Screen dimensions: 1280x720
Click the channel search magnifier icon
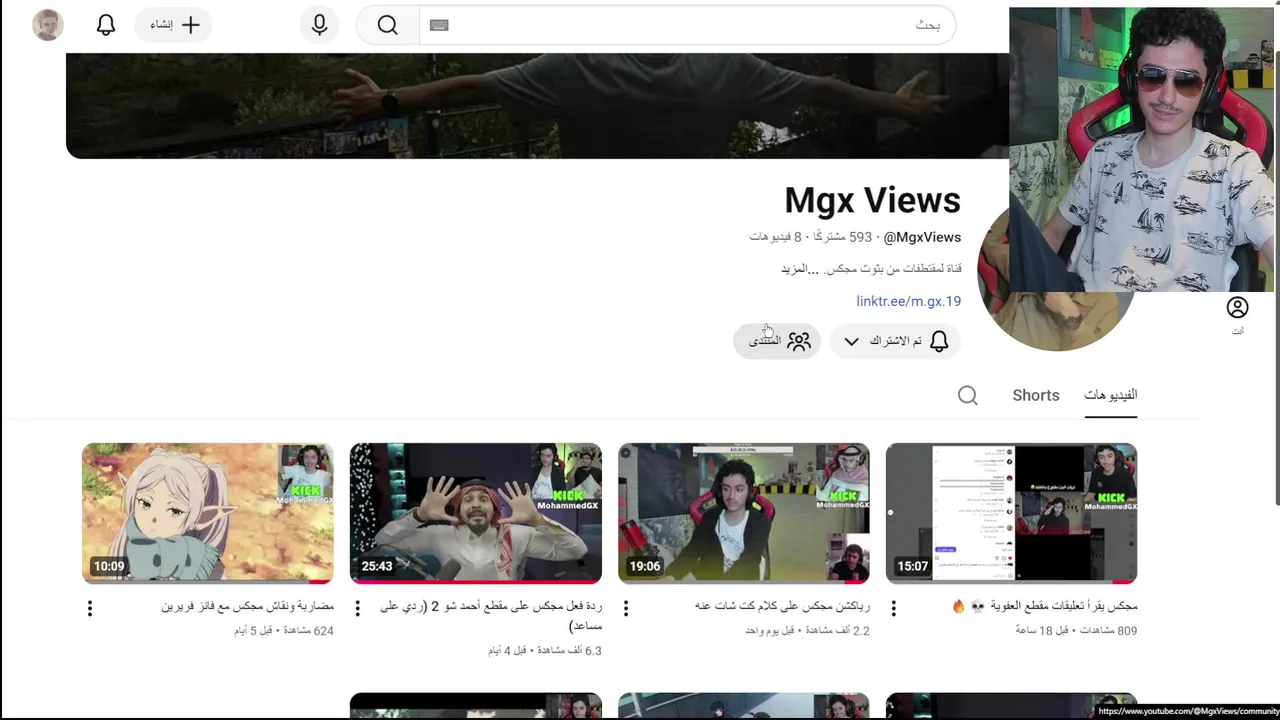pos(968,395)
